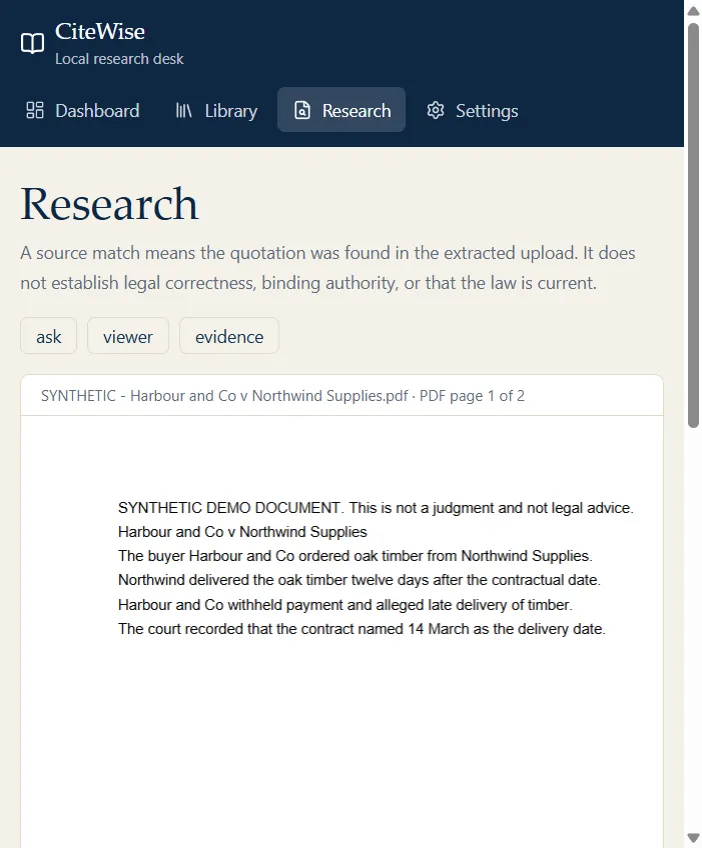Click the Research file-search icon

[x=302, y=110]
